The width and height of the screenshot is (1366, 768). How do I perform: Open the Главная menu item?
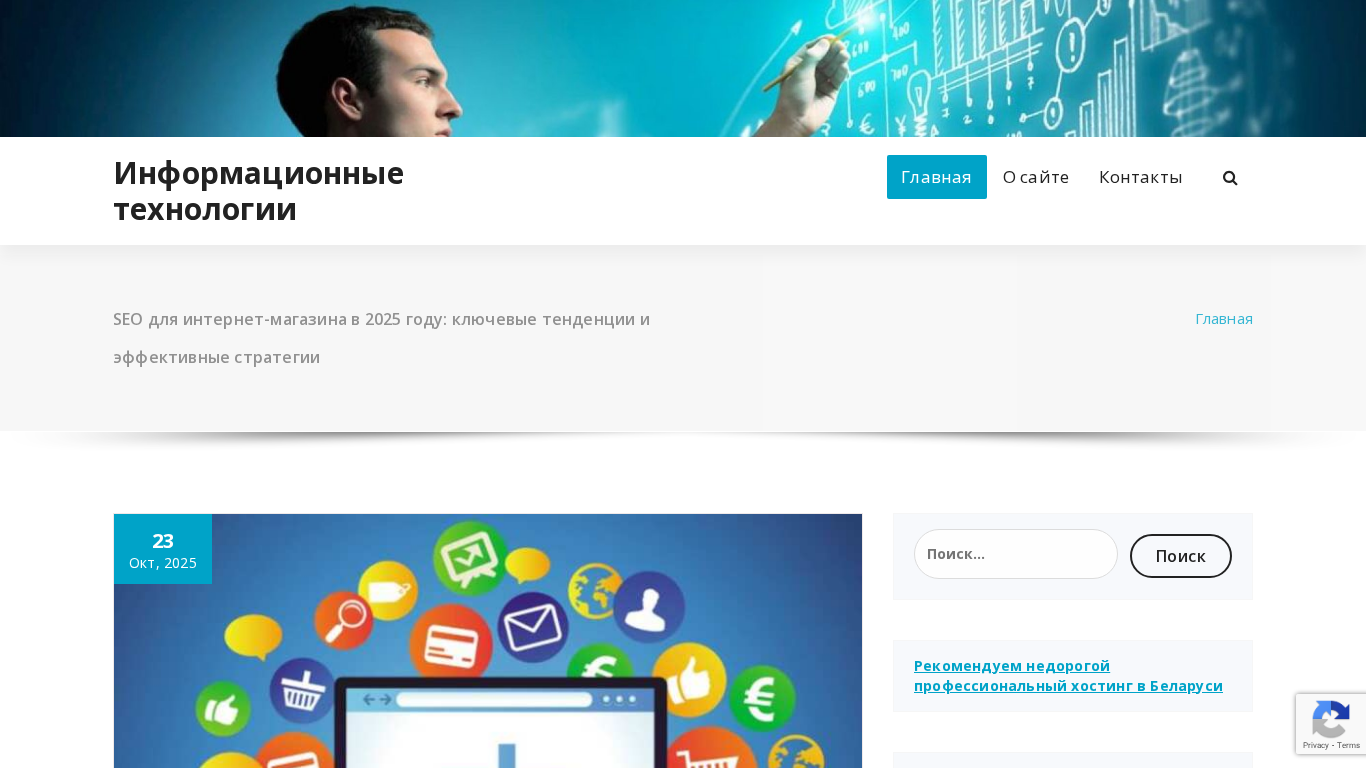click(936, 177)
